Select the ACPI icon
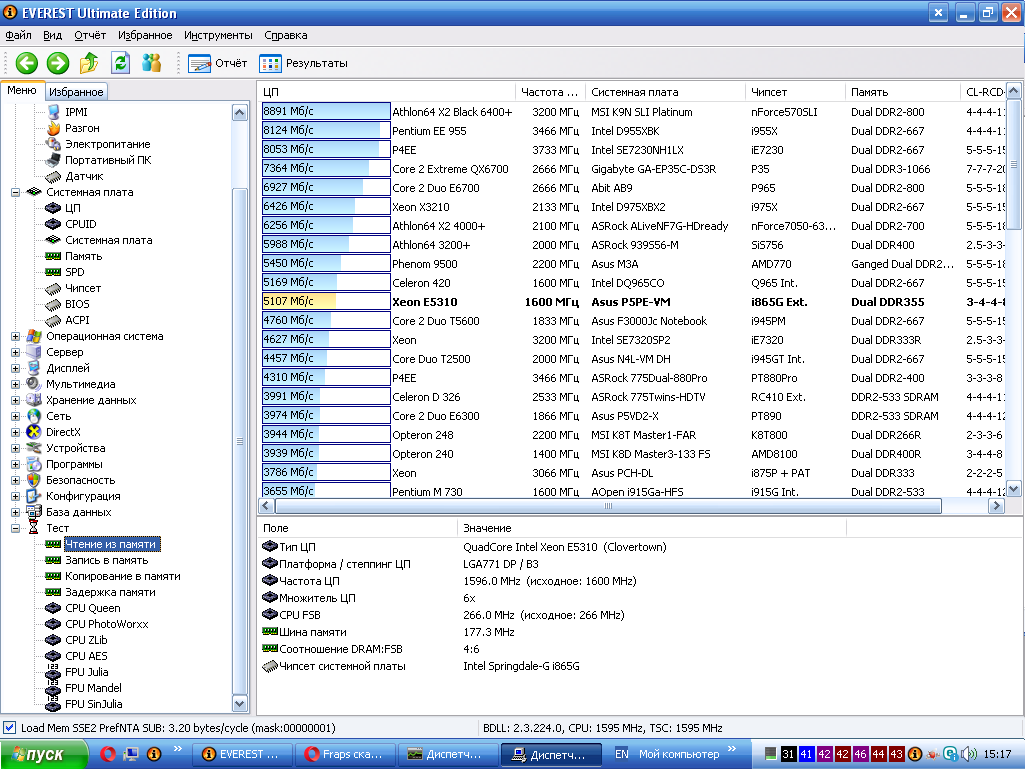 point(53,321)
